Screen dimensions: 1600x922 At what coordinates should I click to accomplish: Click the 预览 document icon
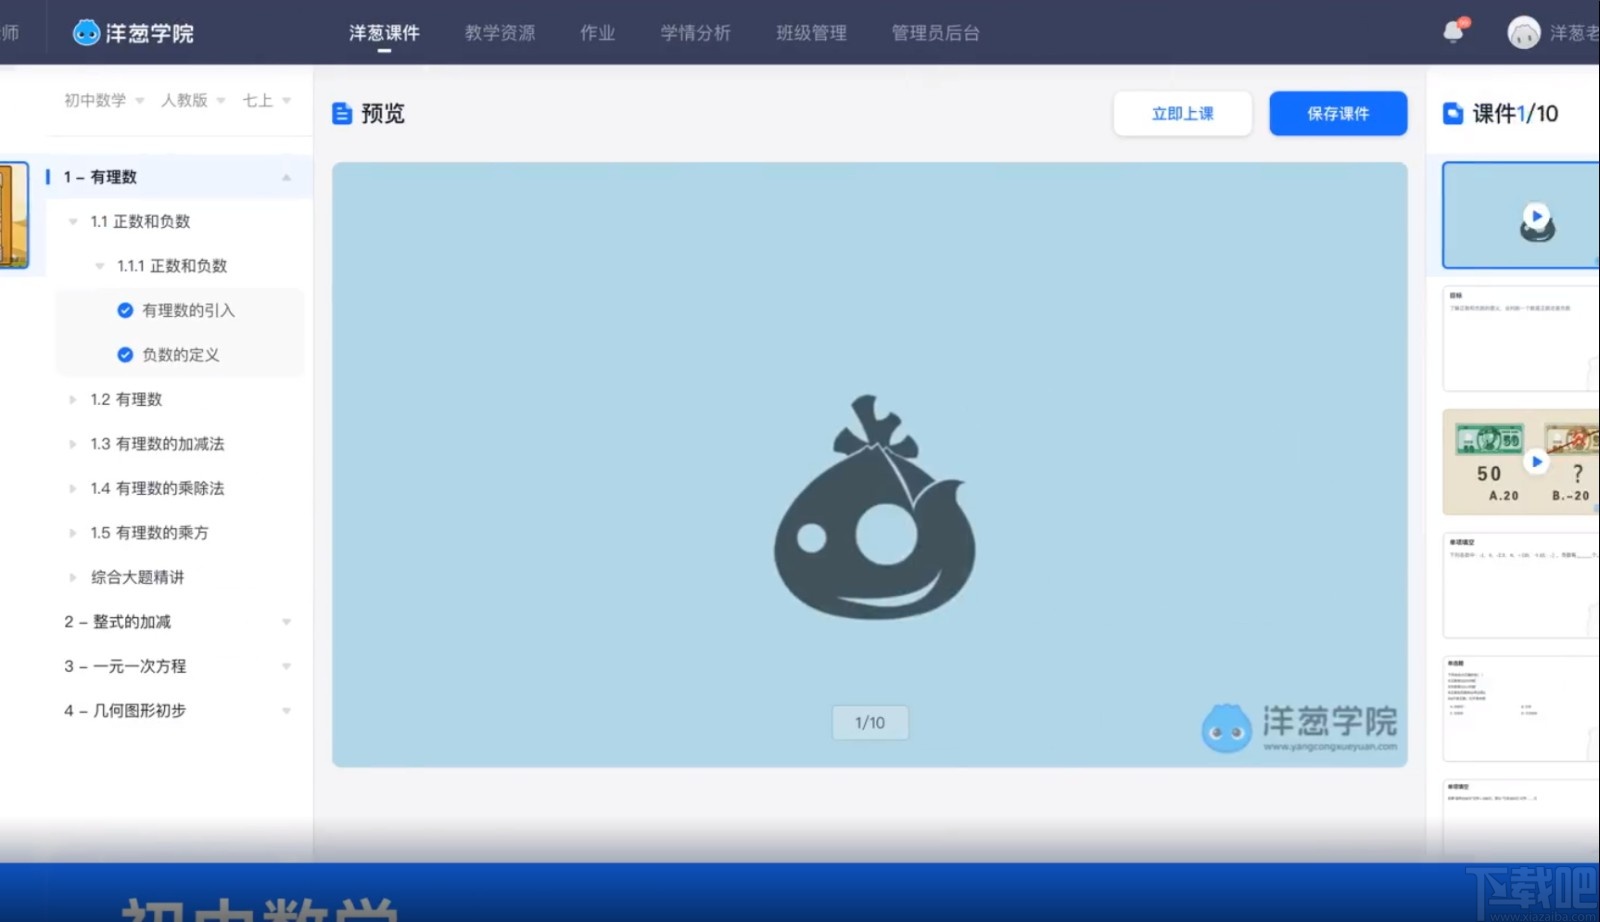pos(342,113)
